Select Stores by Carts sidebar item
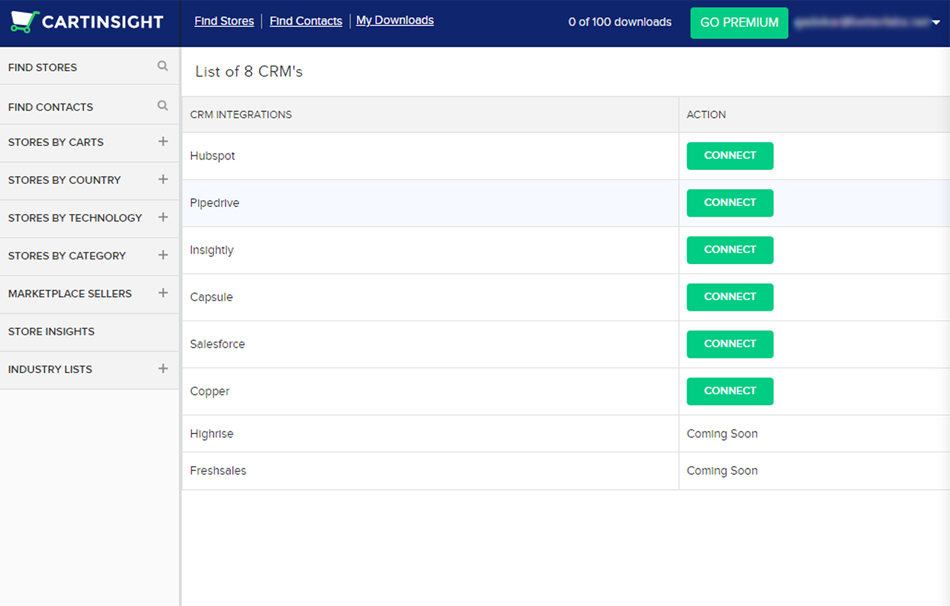 pos(90,142)
